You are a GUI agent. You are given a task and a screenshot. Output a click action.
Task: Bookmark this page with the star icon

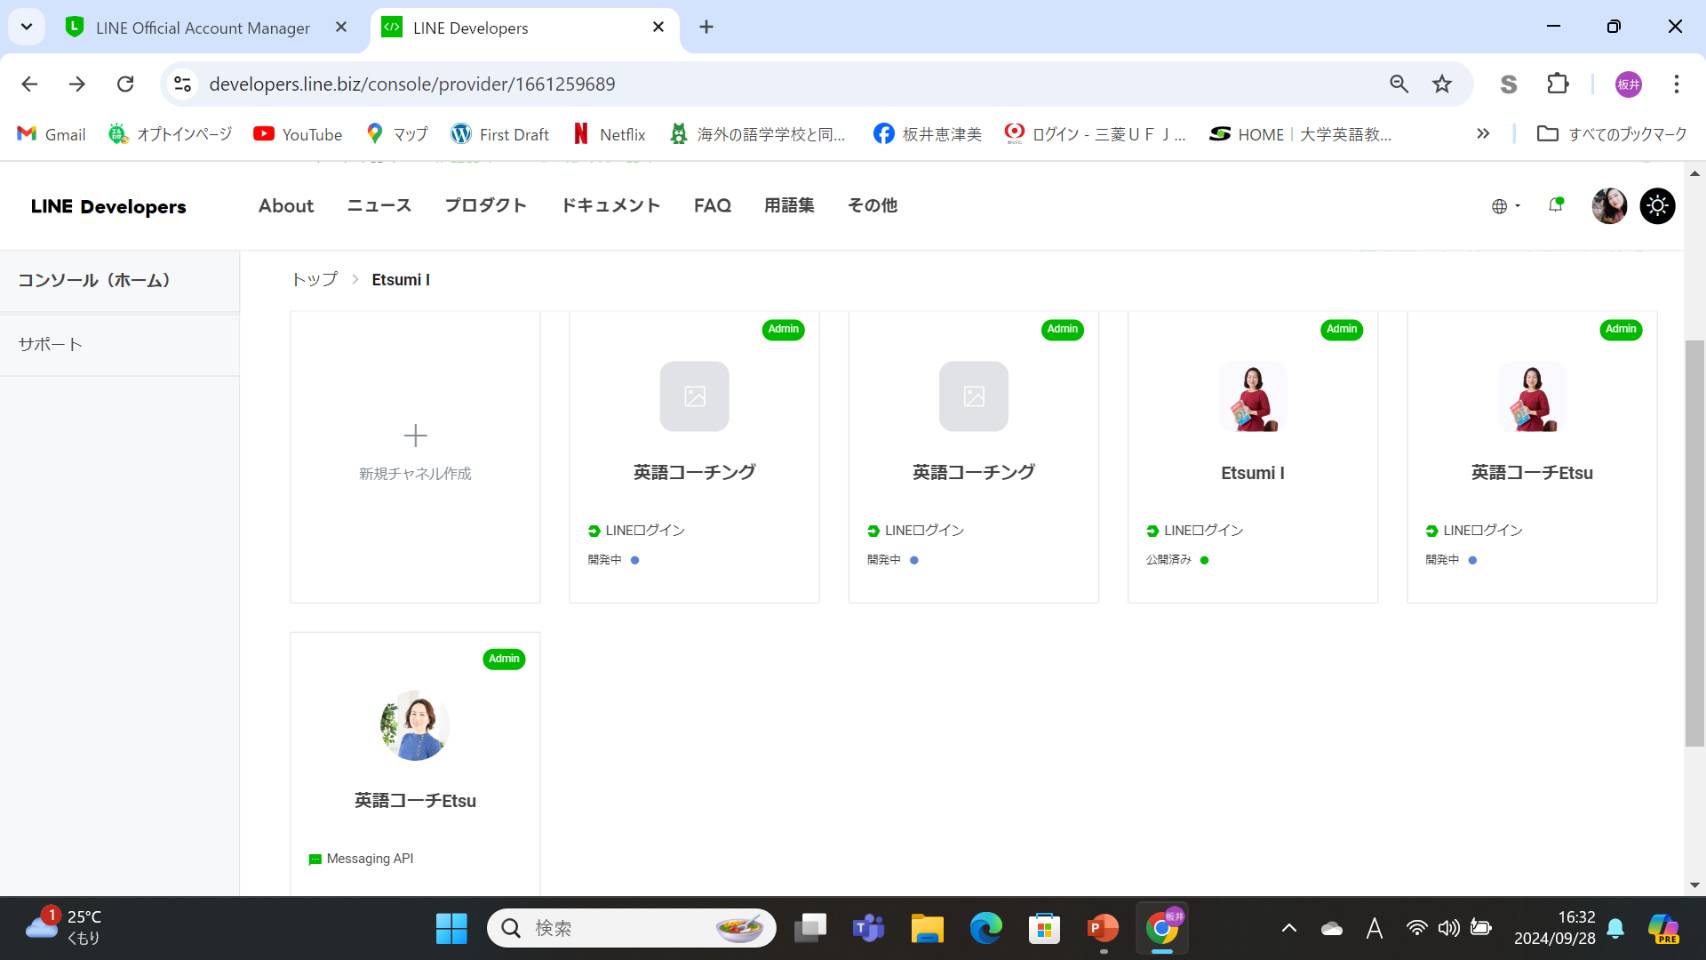coord(1442,84)
